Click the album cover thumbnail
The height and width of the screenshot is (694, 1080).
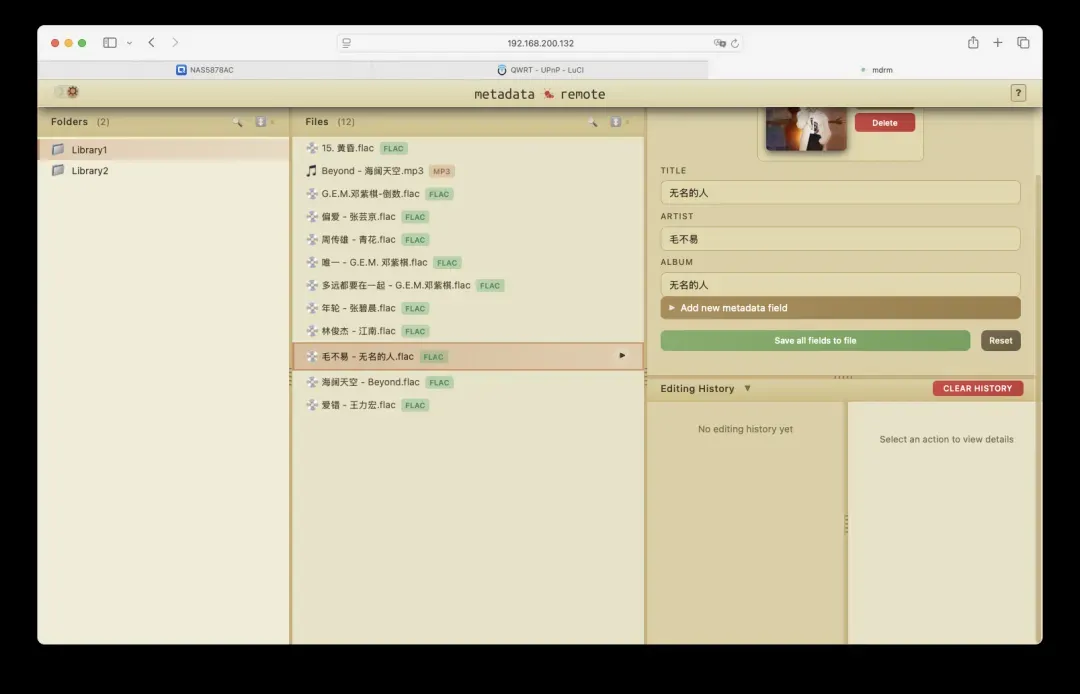[x=806, y=129]
